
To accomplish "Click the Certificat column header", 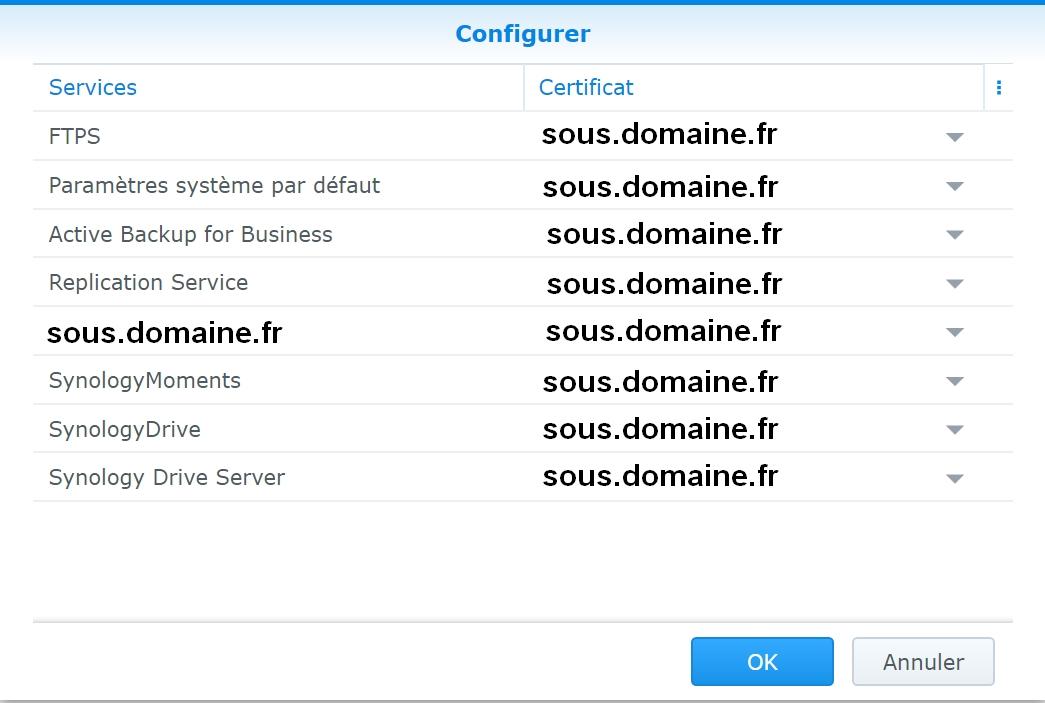I will point(586,88).
